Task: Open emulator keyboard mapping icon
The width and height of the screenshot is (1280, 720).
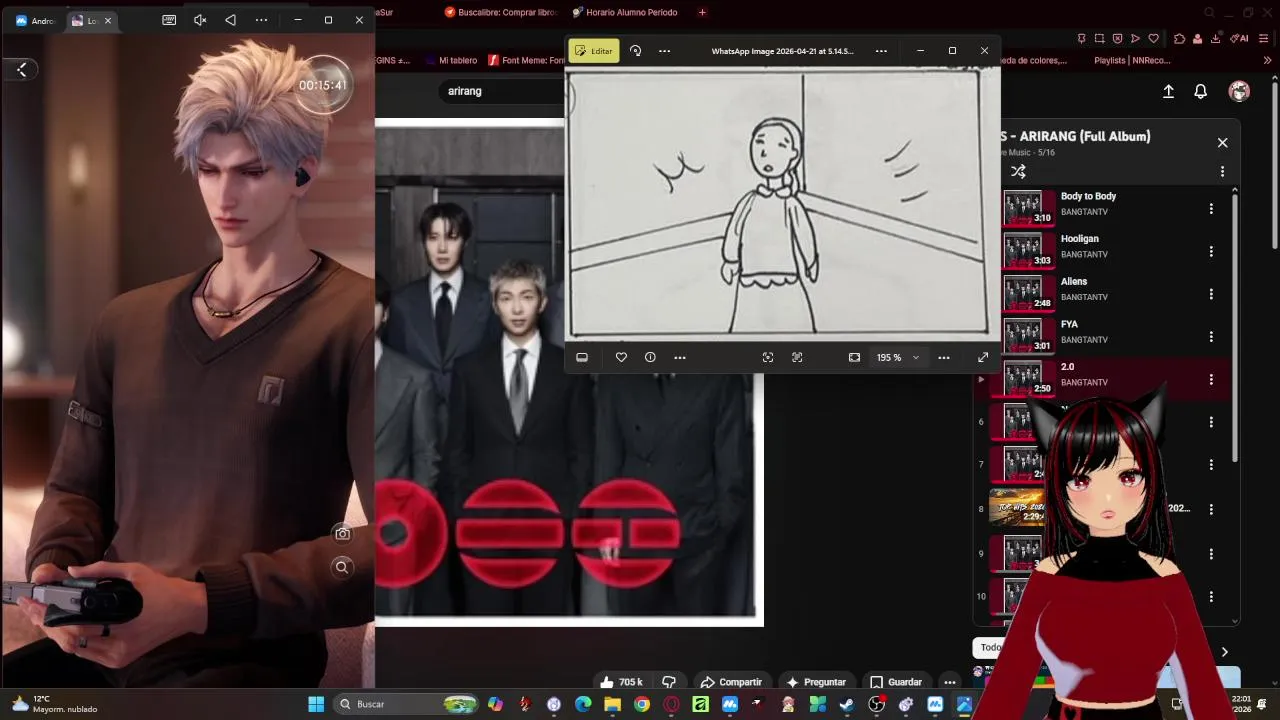Action: coord(169,20)
